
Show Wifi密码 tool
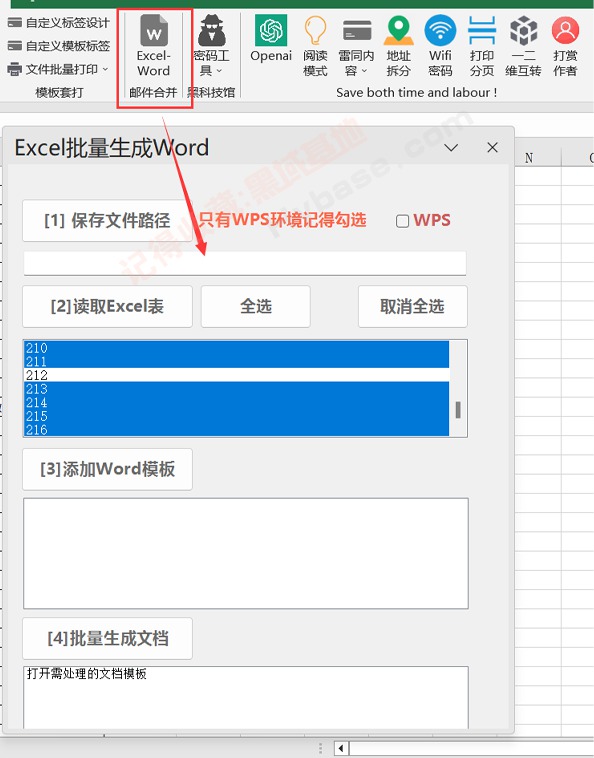click(440, 46)
